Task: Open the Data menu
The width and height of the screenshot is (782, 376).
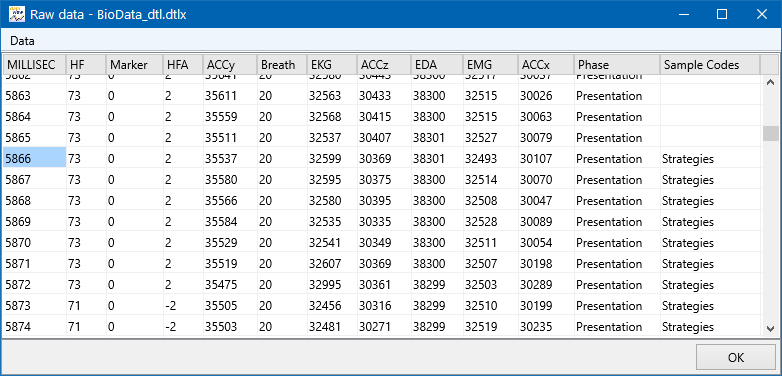Action: click(x=22, y=40)
